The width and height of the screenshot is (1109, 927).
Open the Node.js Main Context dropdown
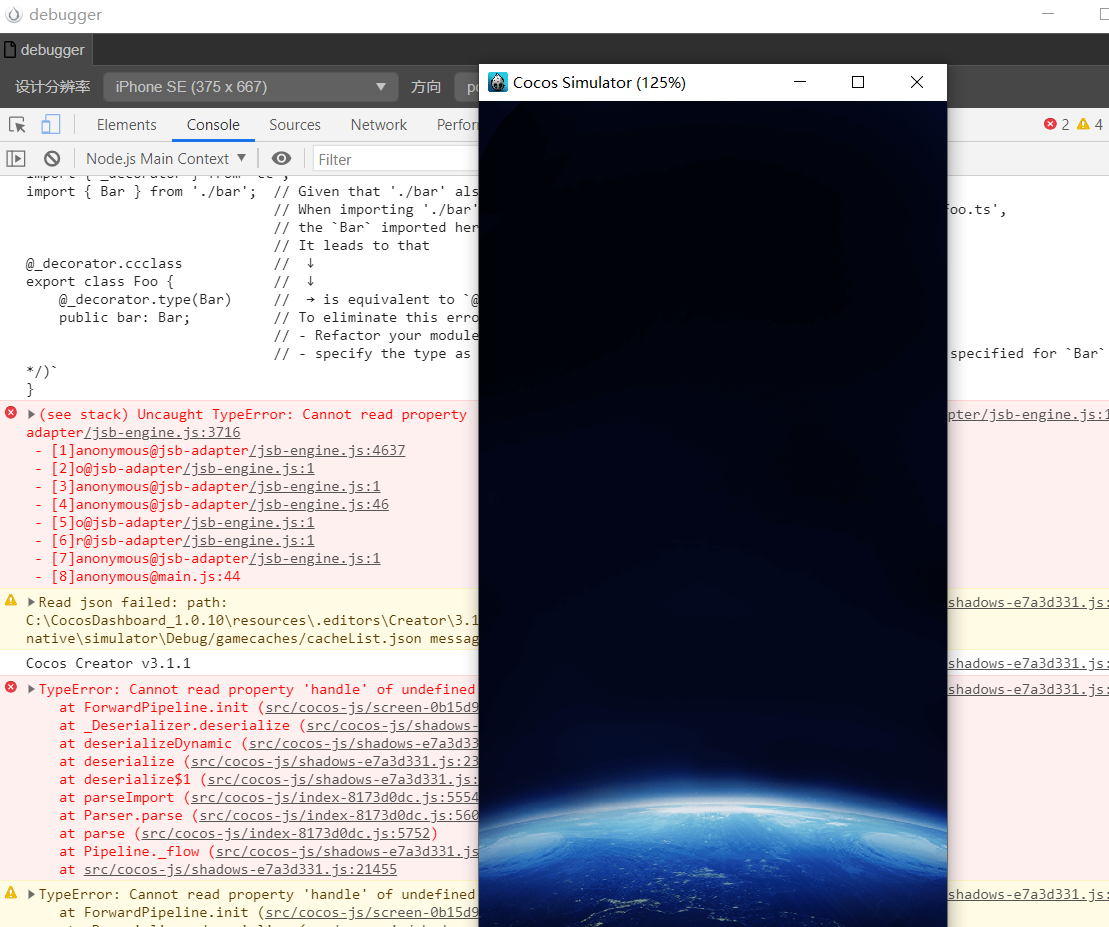pyautogui.click(x=166, y=159)
